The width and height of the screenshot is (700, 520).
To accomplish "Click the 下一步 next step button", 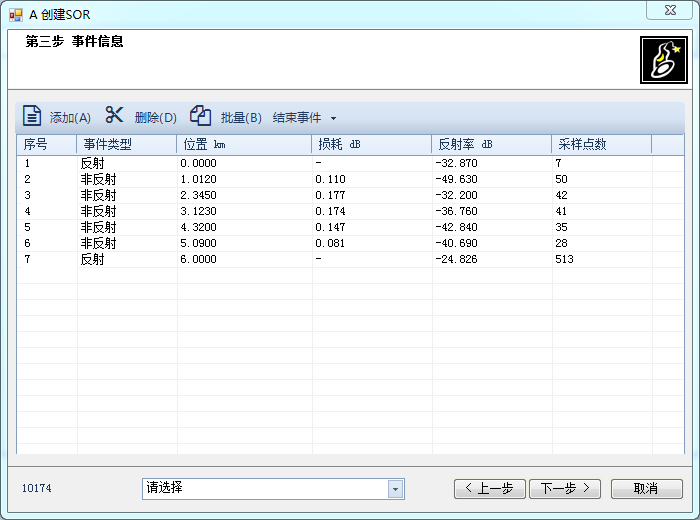I will click(x=565, y=489).
